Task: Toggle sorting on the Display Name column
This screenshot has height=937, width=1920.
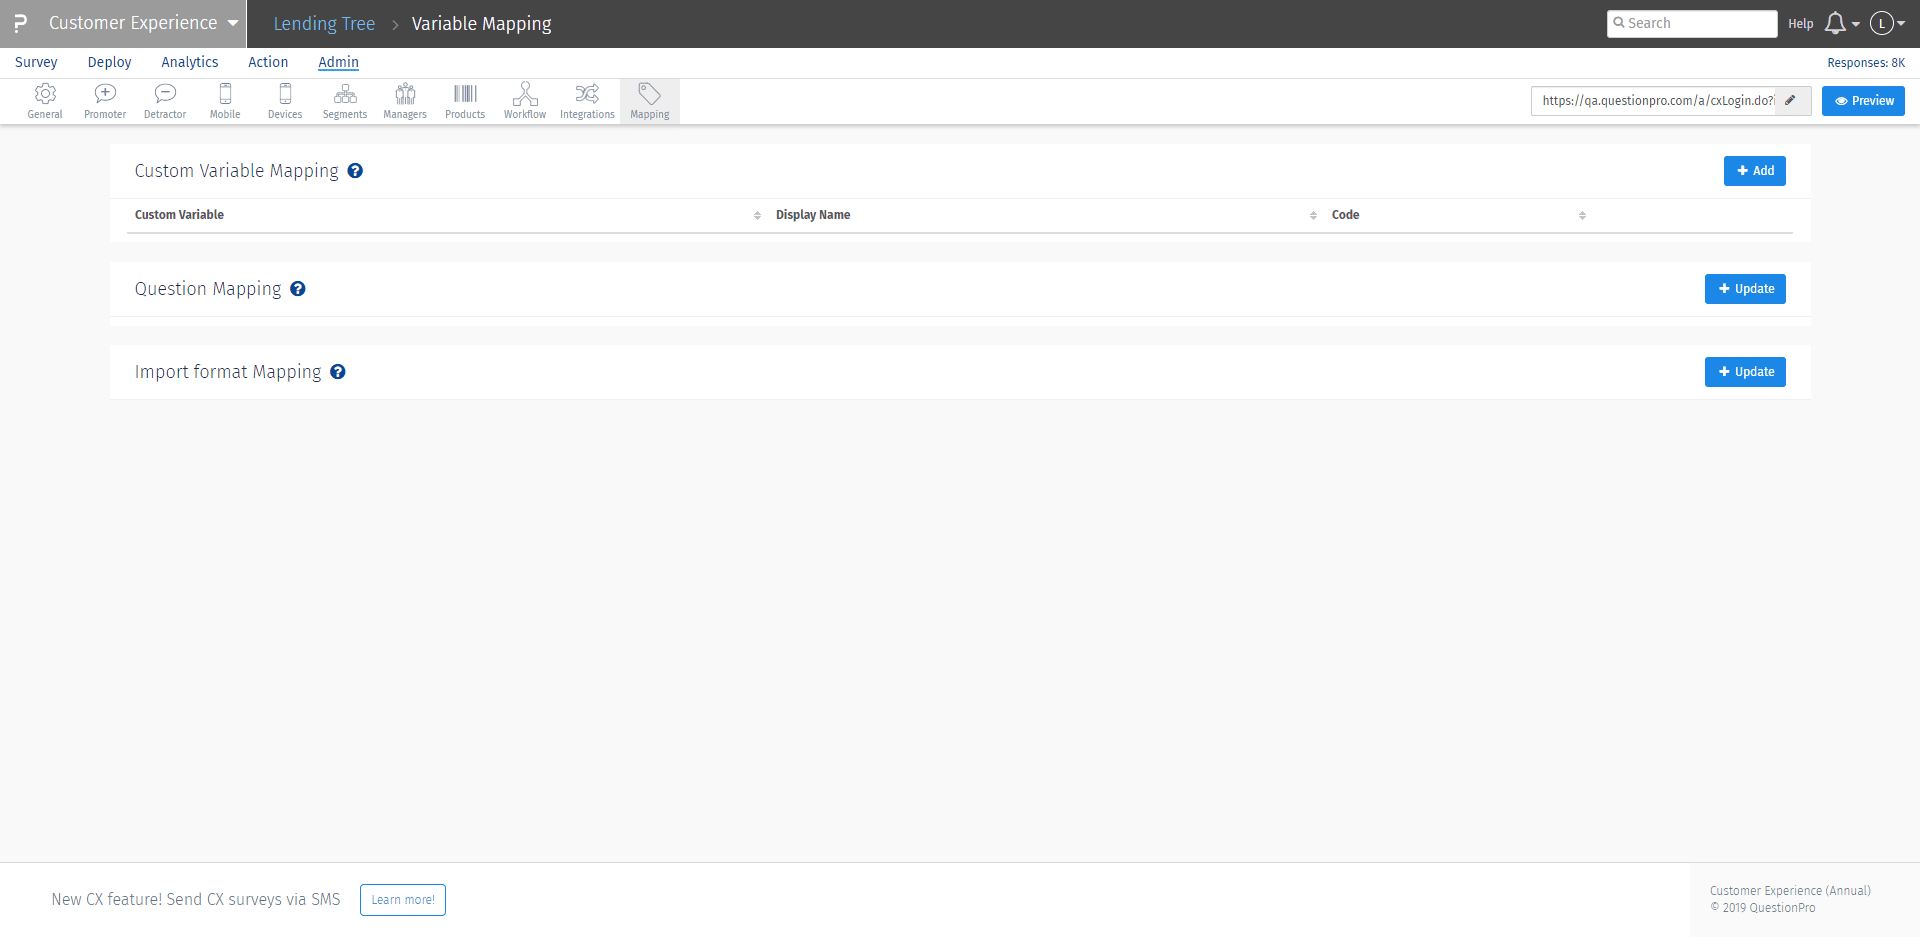Action: (x=1314, y=215)
